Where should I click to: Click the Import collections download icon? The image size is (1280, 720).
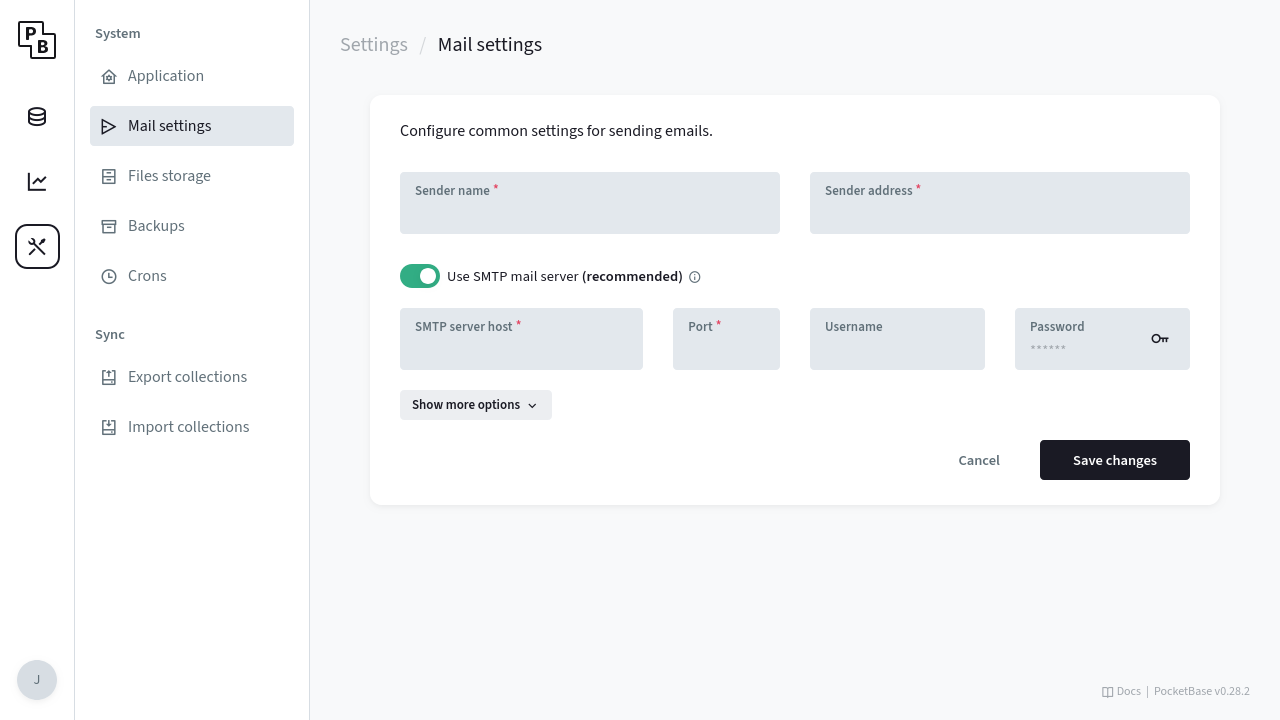pyautogui.click(x=109, y=427)
